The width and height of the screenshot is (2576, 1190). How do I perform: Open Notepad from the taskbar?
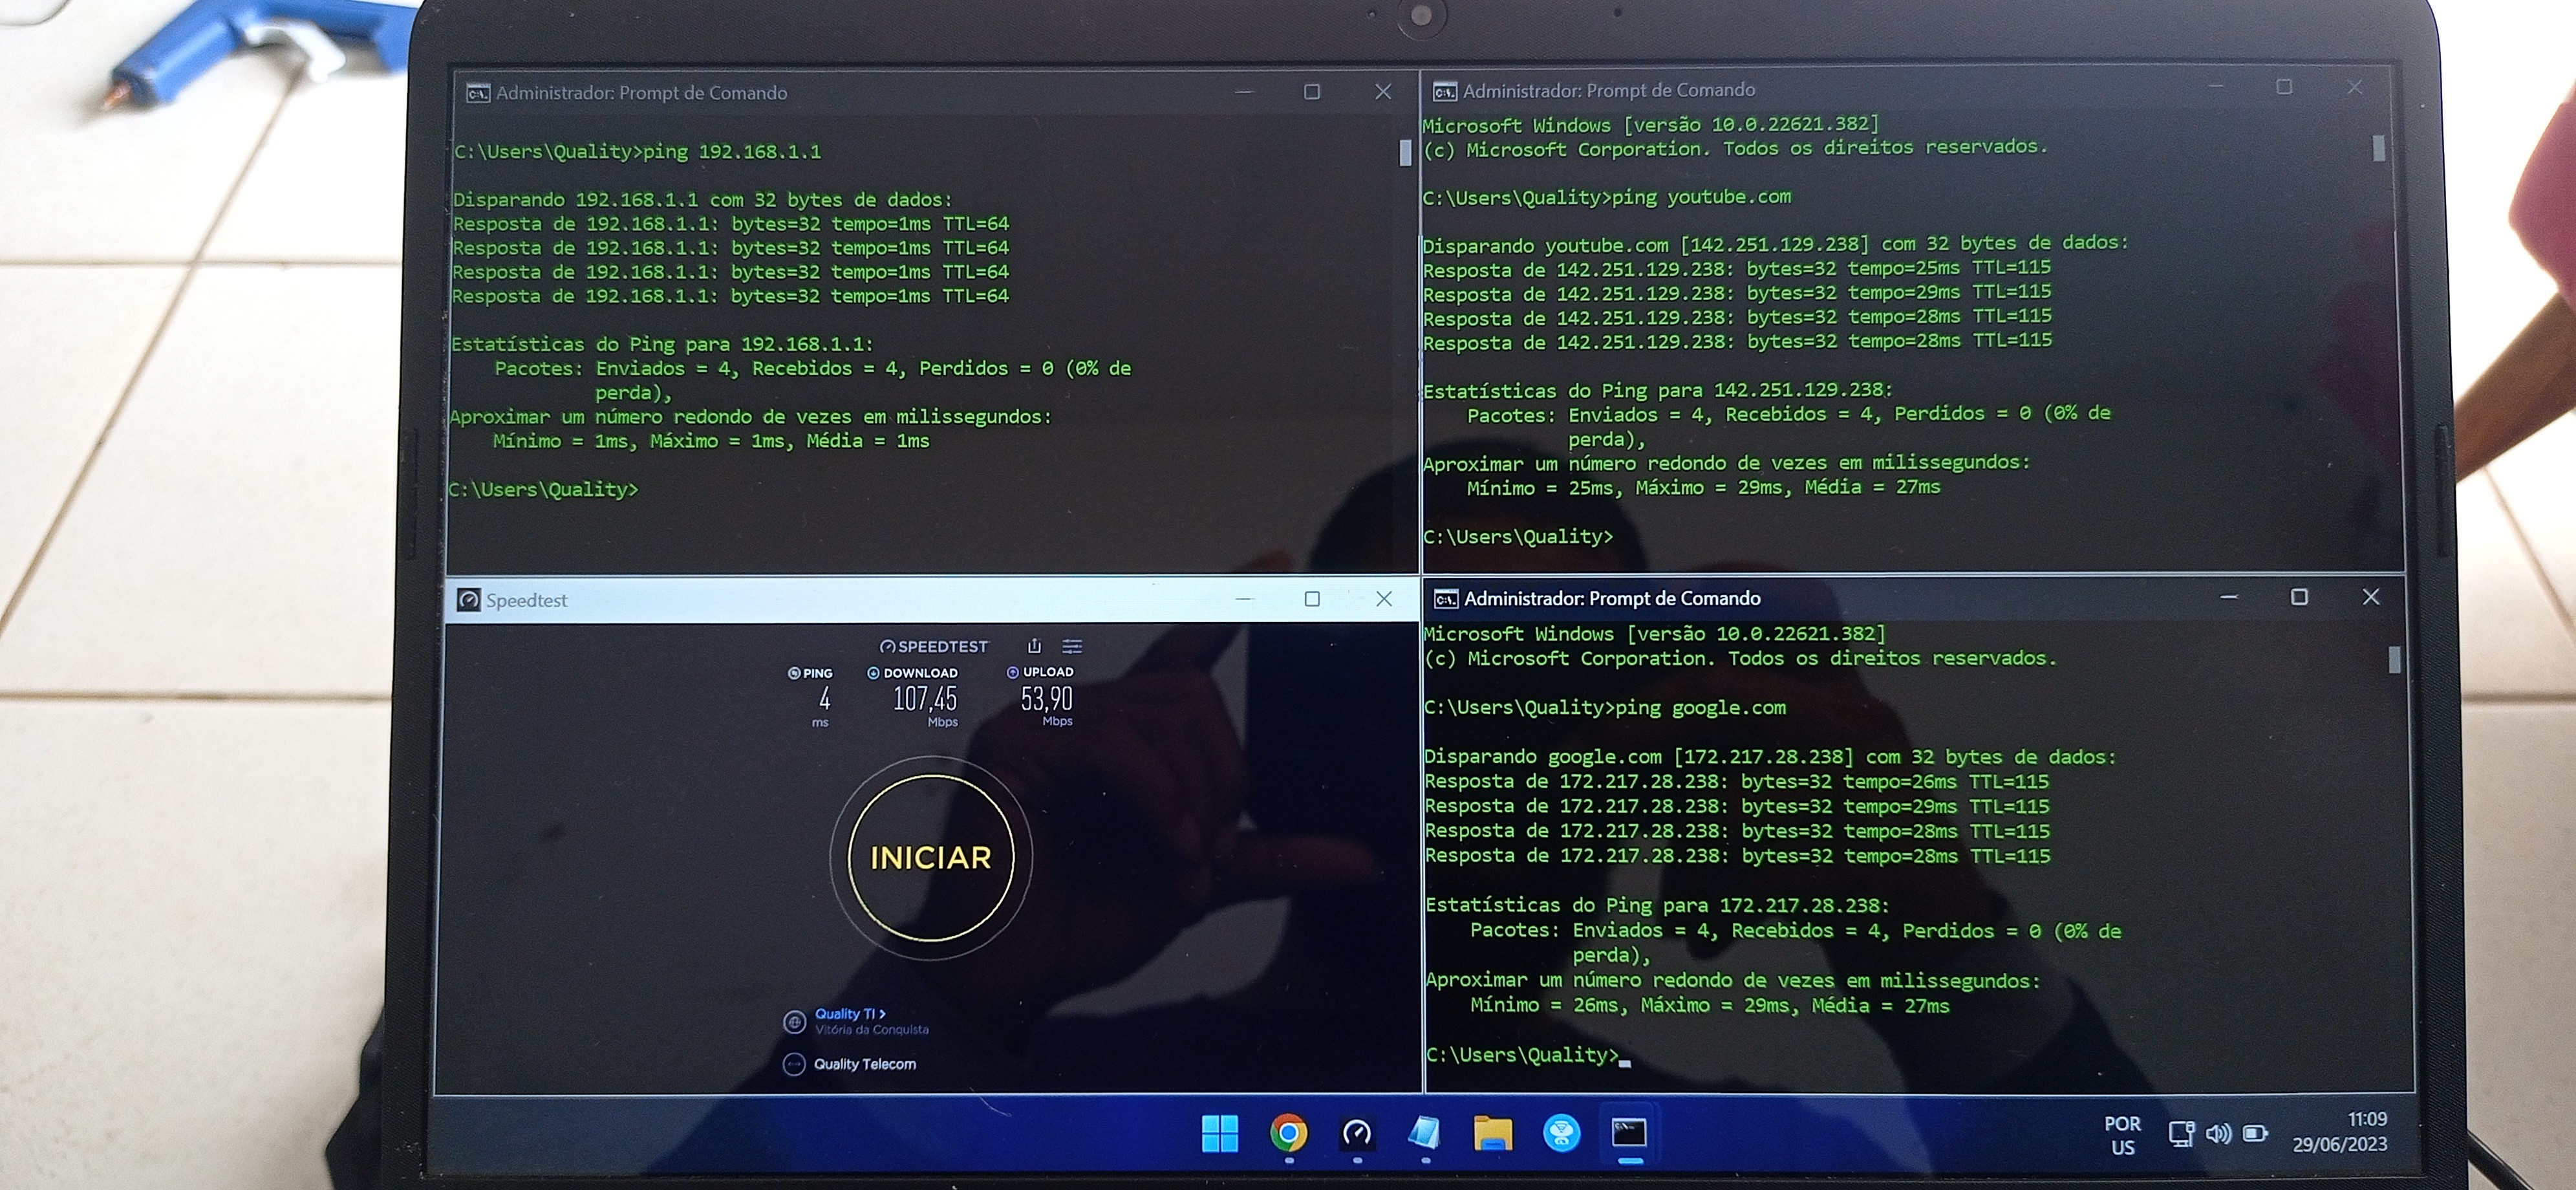(x=1424, y=1133)
